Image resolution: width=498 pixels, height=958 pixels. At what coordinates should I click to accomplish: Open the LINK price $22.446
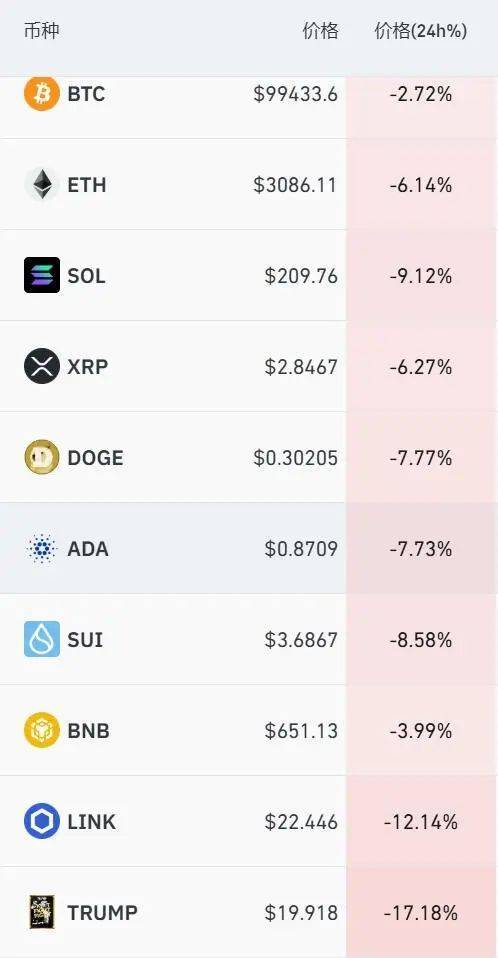tap(301, 822)
